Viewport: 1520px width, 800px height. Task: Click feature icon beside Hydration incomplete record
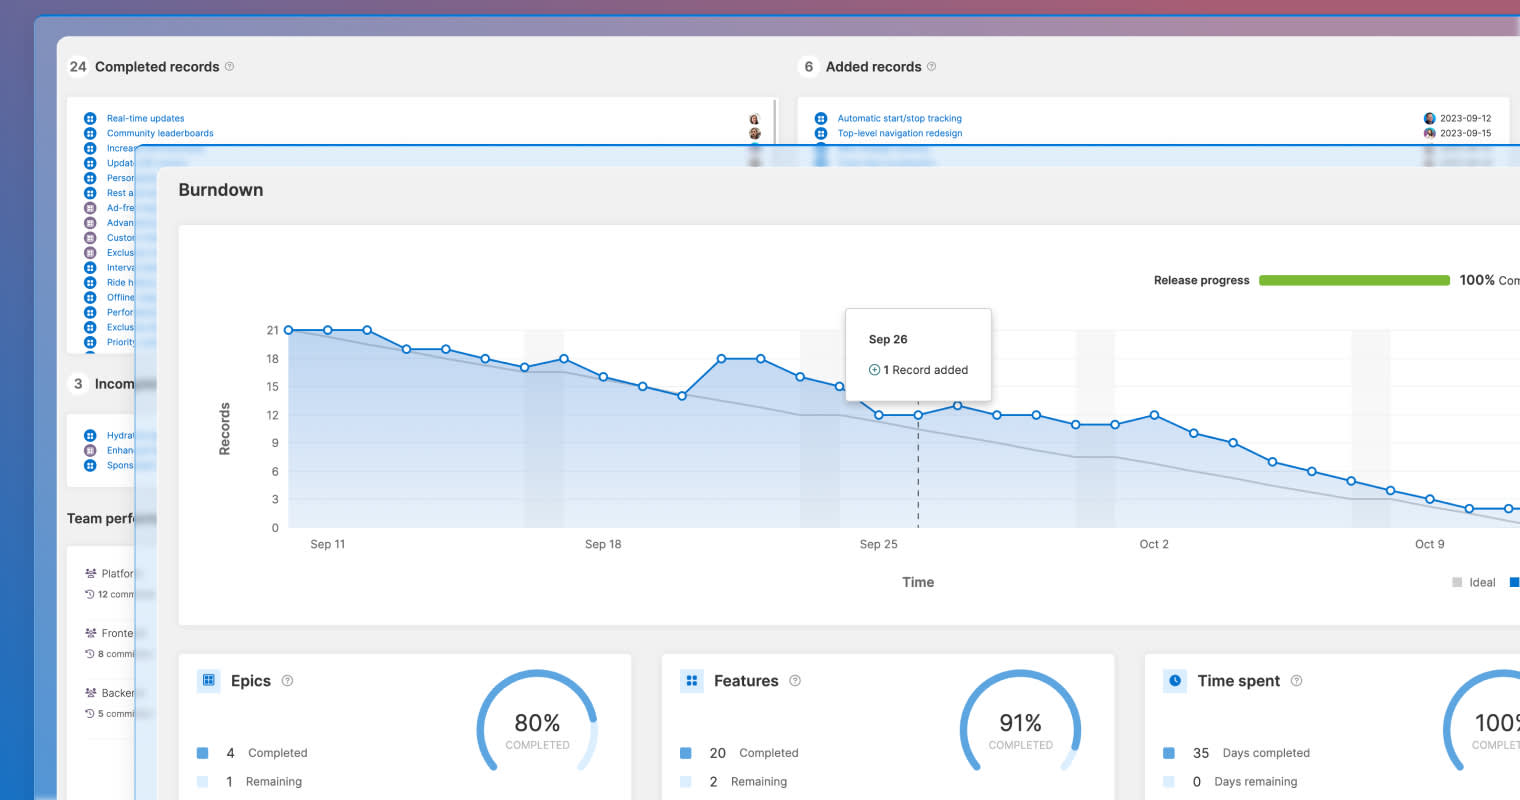[90, 436]
